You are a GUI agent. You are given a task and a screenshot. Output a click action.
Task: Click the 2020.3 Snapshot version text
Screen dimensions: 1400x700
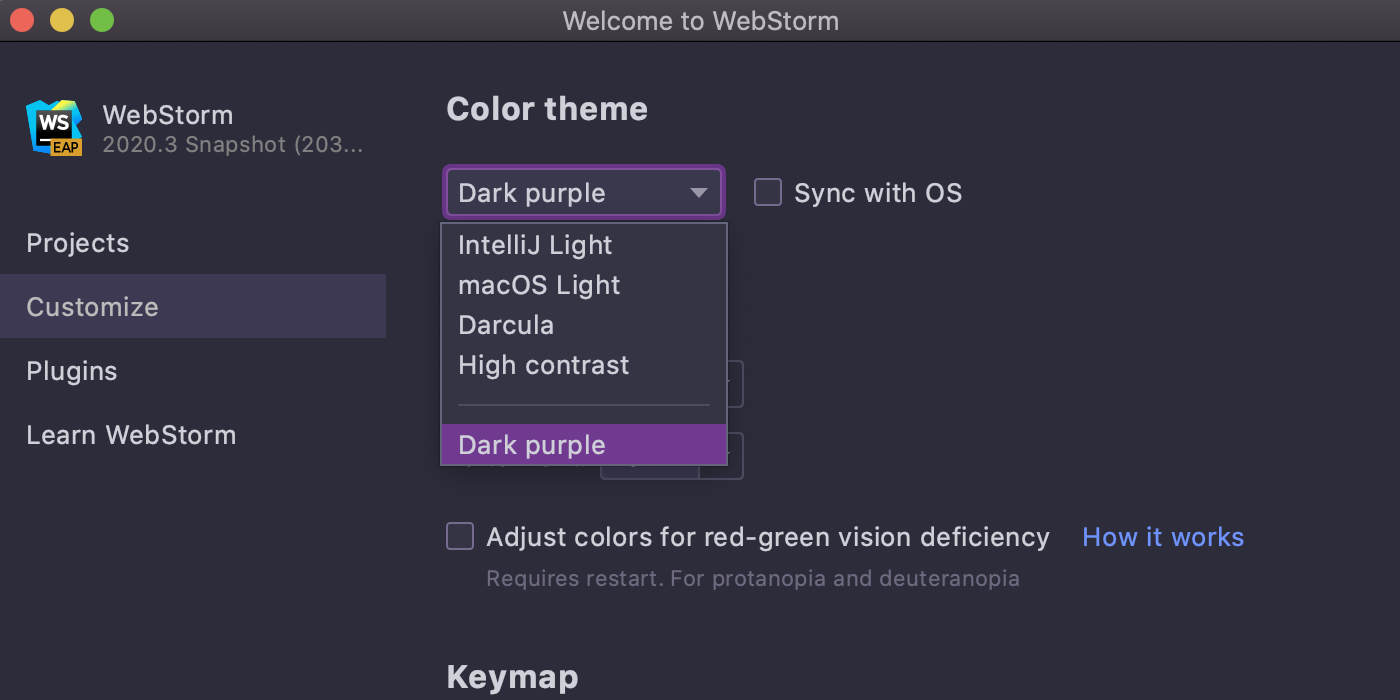232,144
